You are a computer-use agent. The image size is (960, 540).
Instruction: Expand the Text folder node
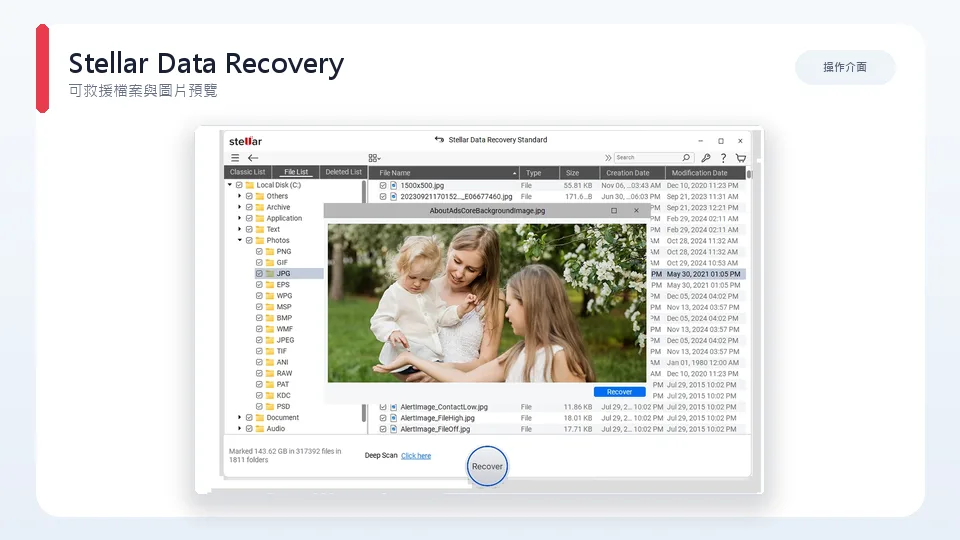240,229
